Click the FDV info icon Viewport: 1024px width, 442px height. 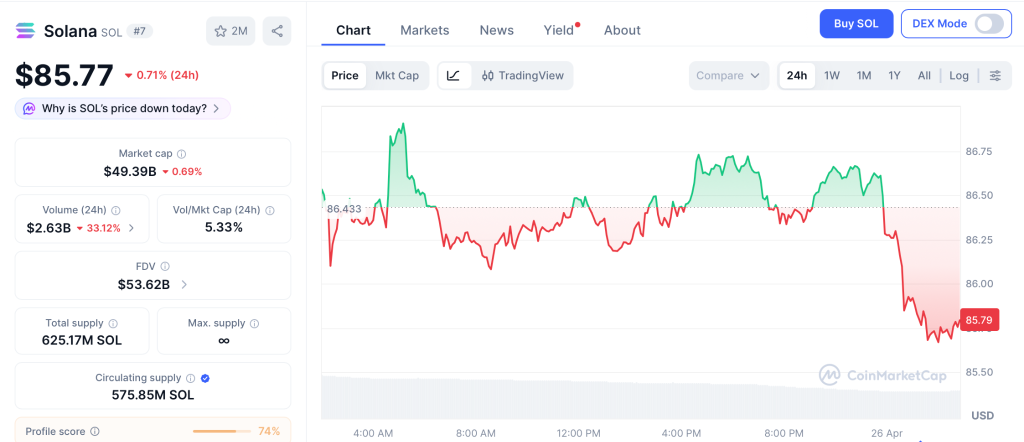pyautogui.click(x=165, y=267)
